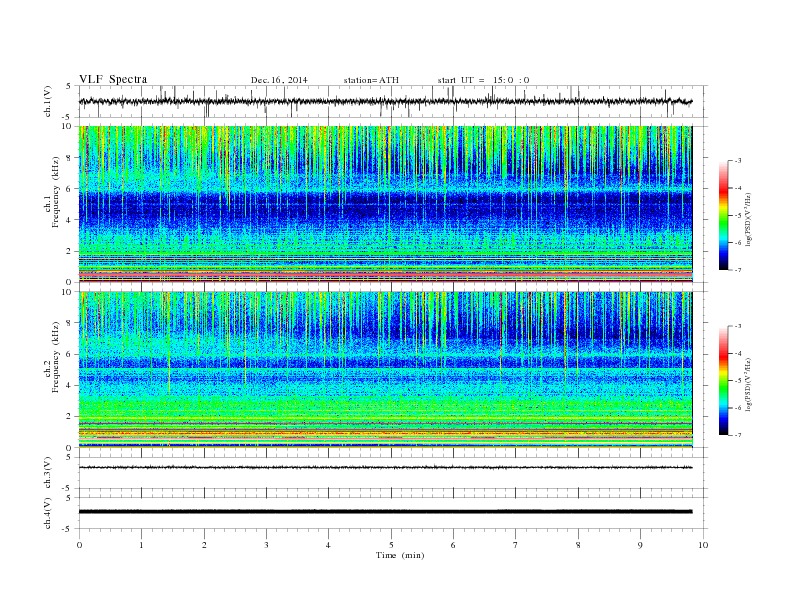The height and width of the screenshot is (612, 792).
Task: Click tick label "4" on time axis
Action: tap(328, 545)
